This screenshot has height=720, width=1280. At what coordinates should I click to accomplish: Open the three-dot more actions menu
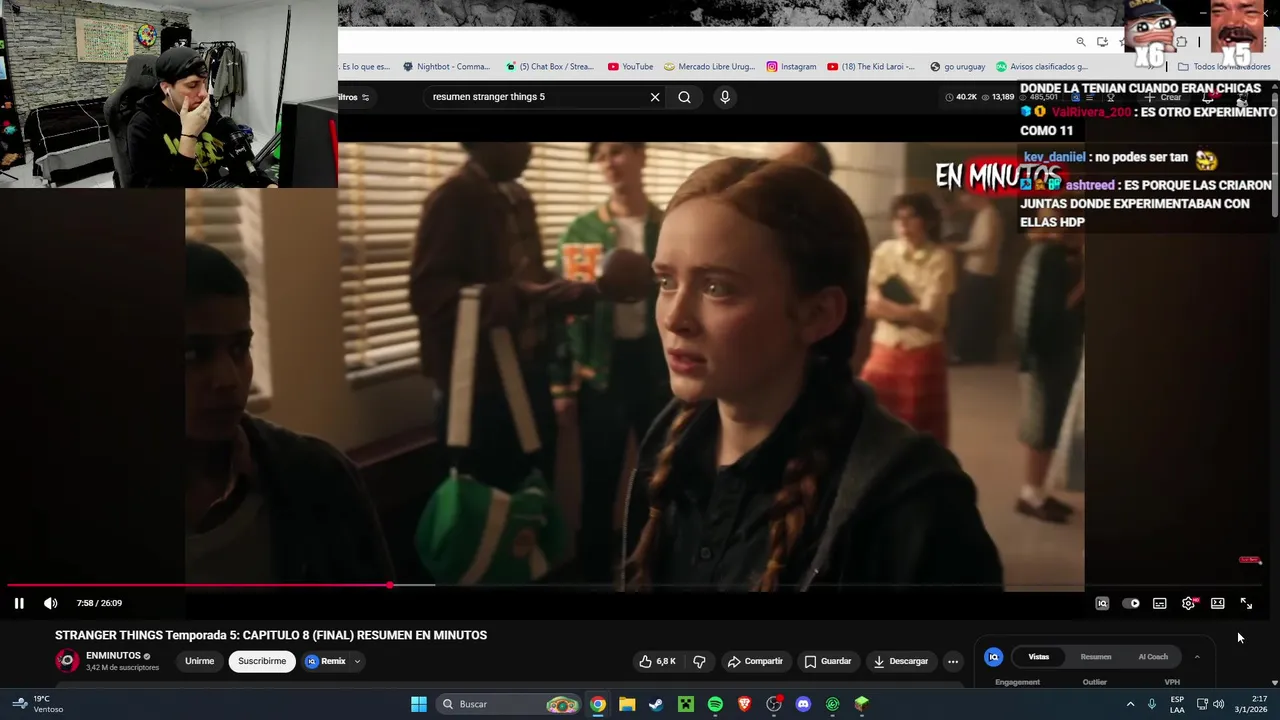click(x=953, y=661)
